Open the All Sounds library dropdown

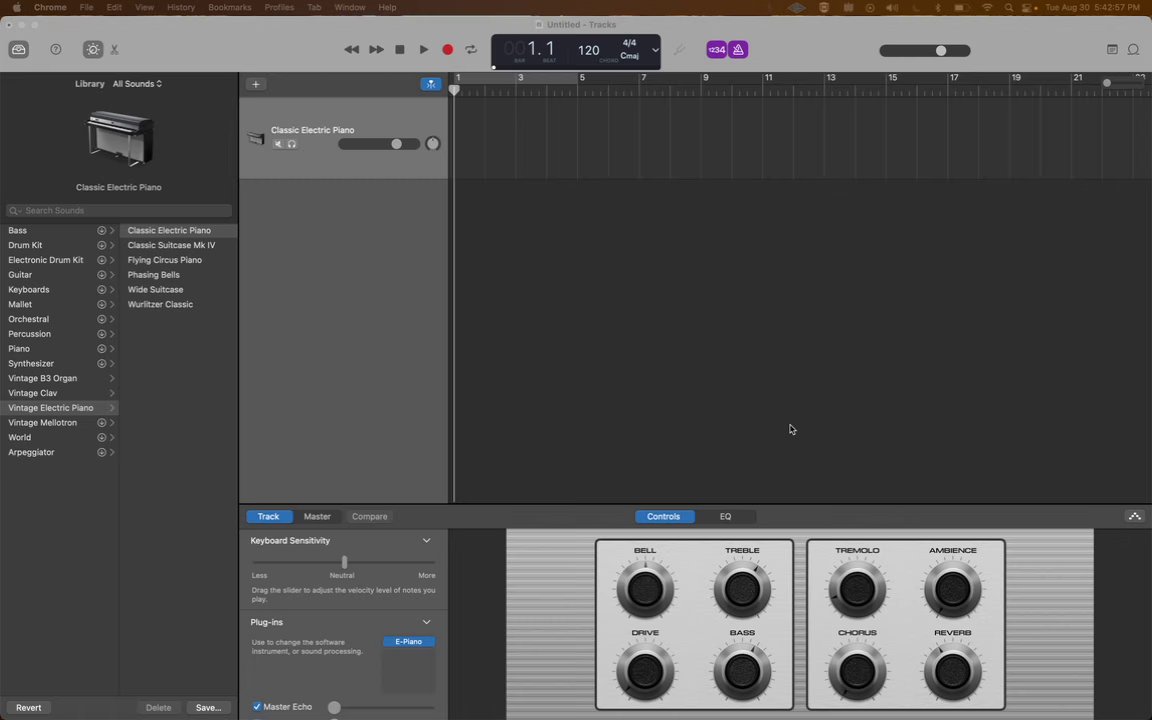tap(137, 84)
